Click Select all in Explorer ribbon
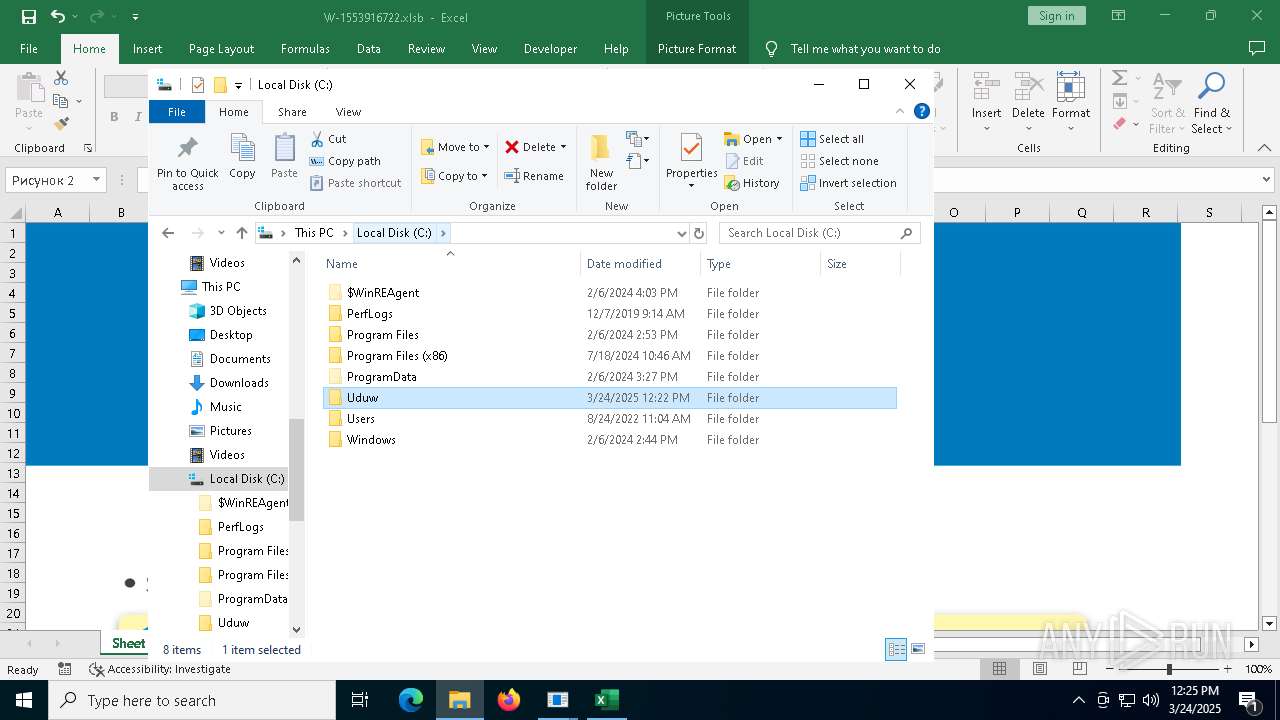1280x720 pixels. coord(832,139)
